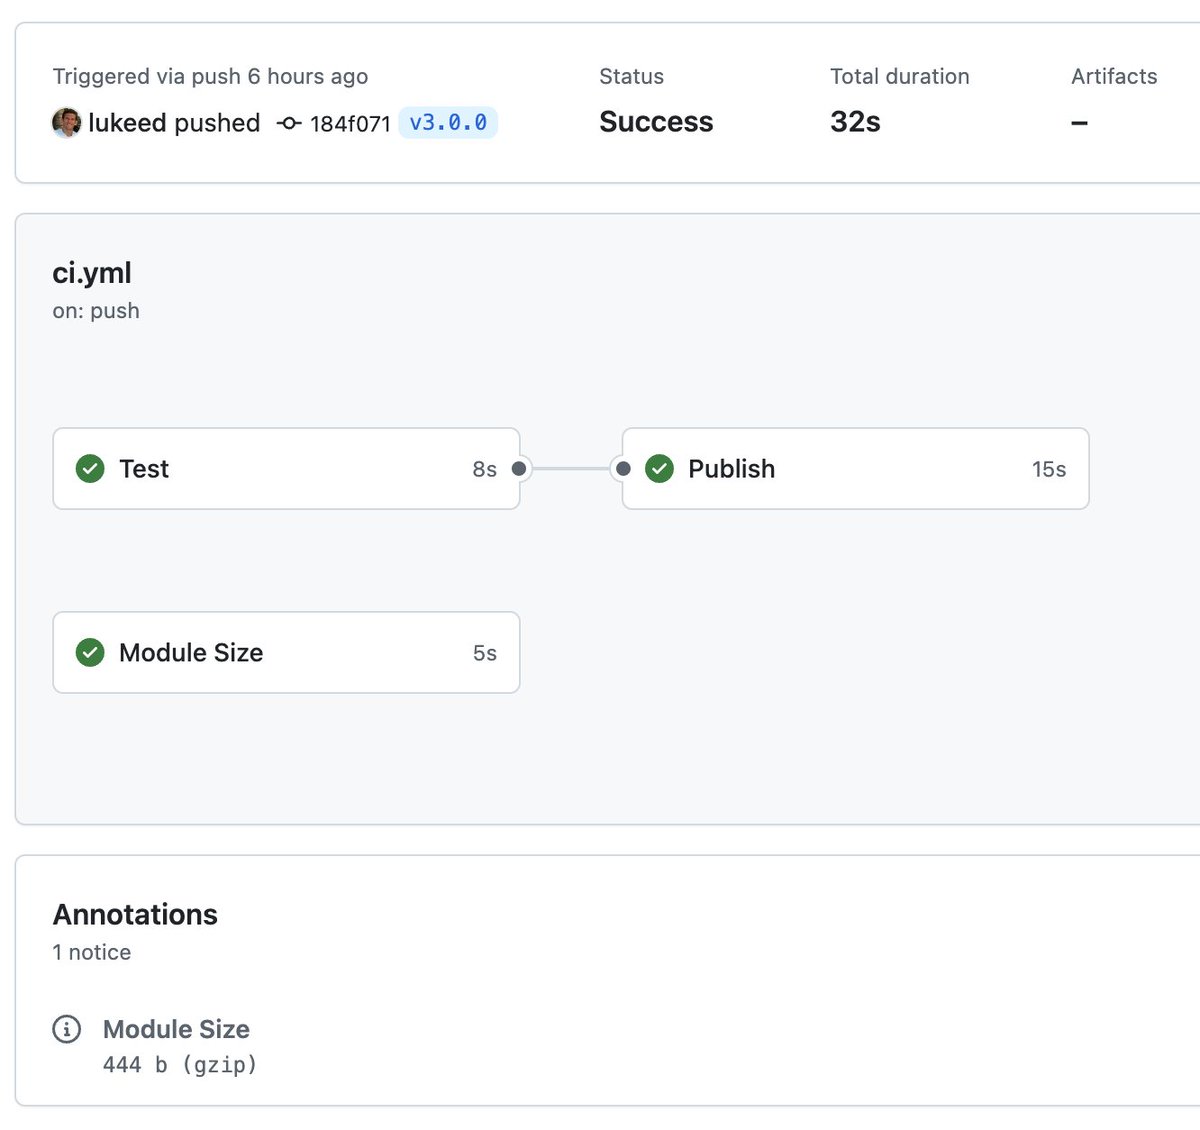Click the 1 notice label under Annotations
The image size is (1200, 1130).
91,952
